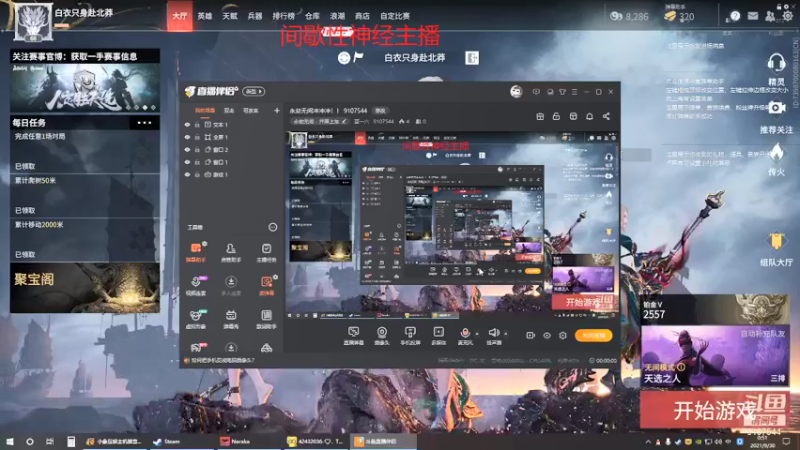This screenshot has width=800, height=450.
Task: Expand the microphone volume arrow
Action: pyautogui.click(x=477, y=334)
